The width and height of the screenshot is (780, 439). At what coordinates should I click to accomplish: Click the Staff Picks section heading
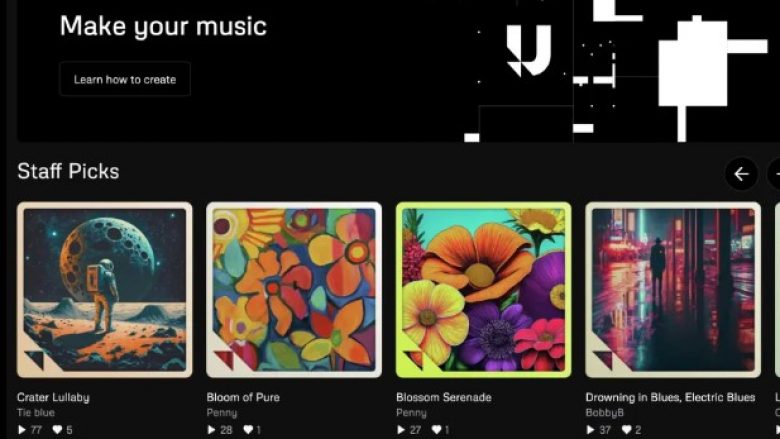pos(68,172)
